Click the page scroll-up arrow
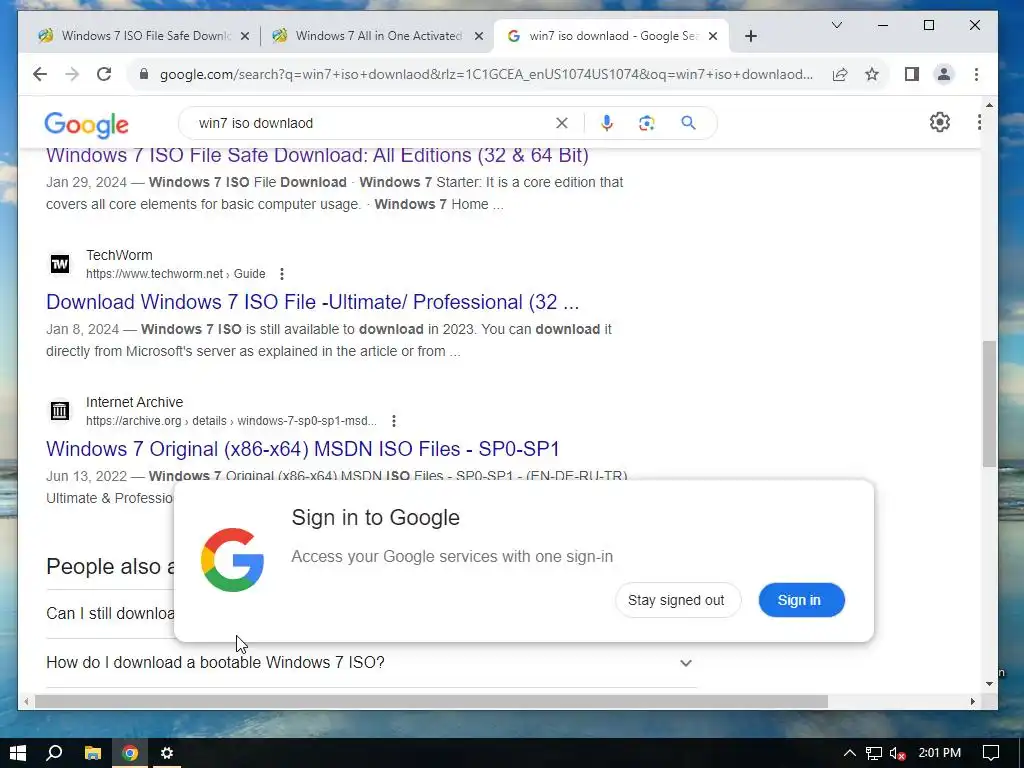This screenshot has width=1024, height=768. point(989,104)
